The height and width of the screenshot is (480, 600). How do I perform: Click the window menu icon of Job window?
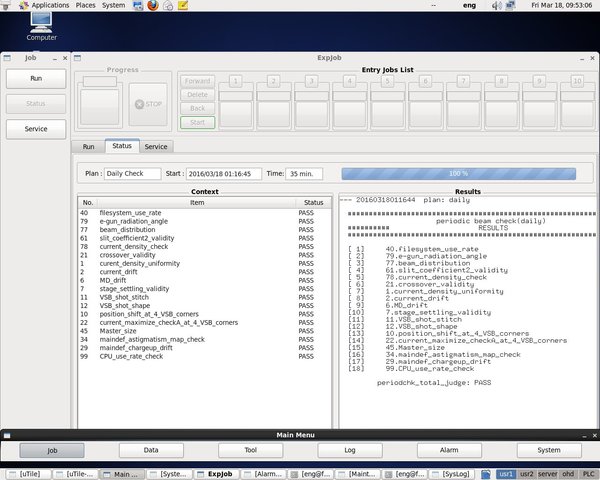pyautogui.click(x=7, y=58)
